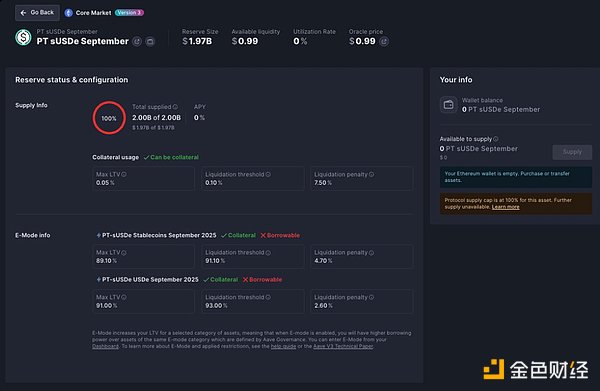Image resolution: width=600 pixels, height=391 pixels.
Task: Open the token external link icon
Action: 137,41
